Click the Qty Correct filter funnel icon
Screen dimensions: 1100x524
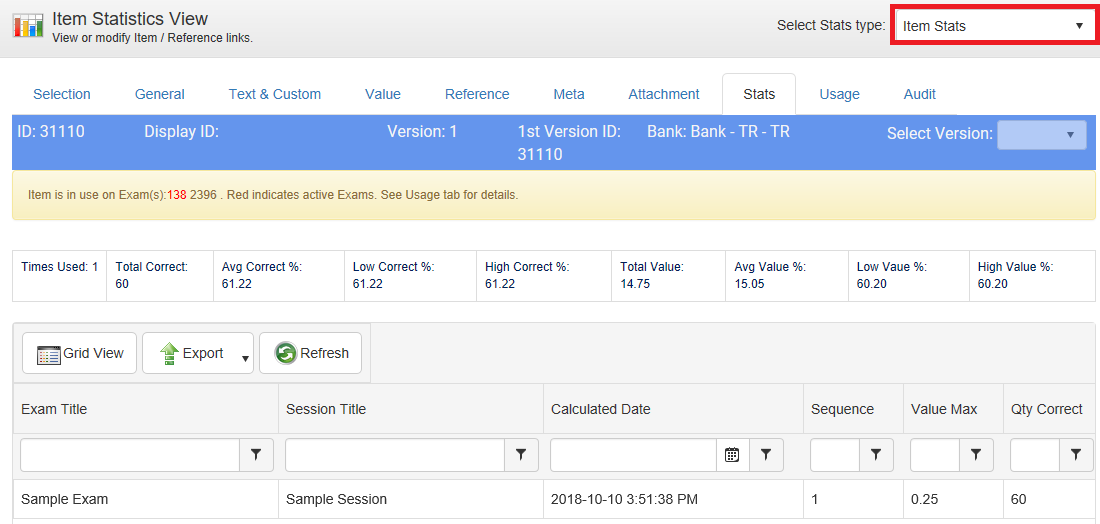tap(1076, 455)
